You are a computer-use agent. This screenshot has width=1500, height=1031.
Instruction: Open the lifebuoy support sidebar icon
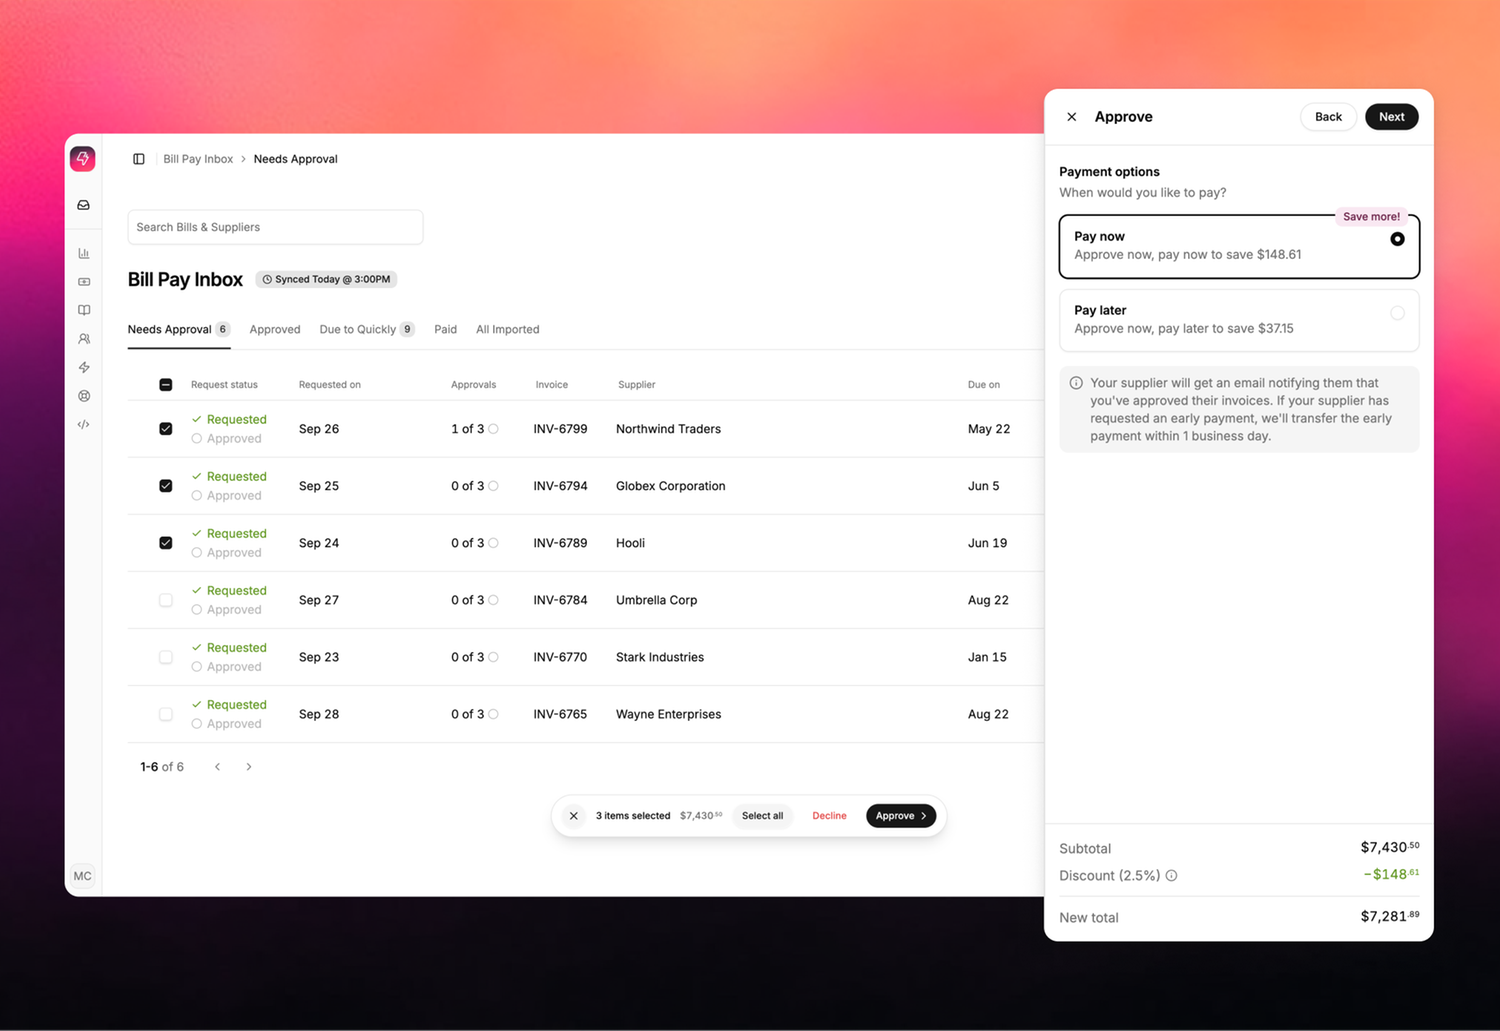click(84, 396)
